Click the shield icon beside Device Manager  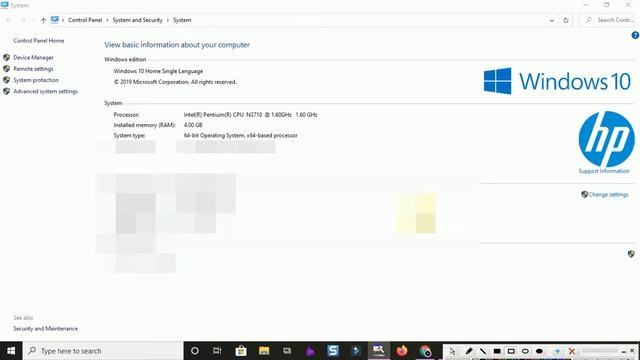pos(6,58)
